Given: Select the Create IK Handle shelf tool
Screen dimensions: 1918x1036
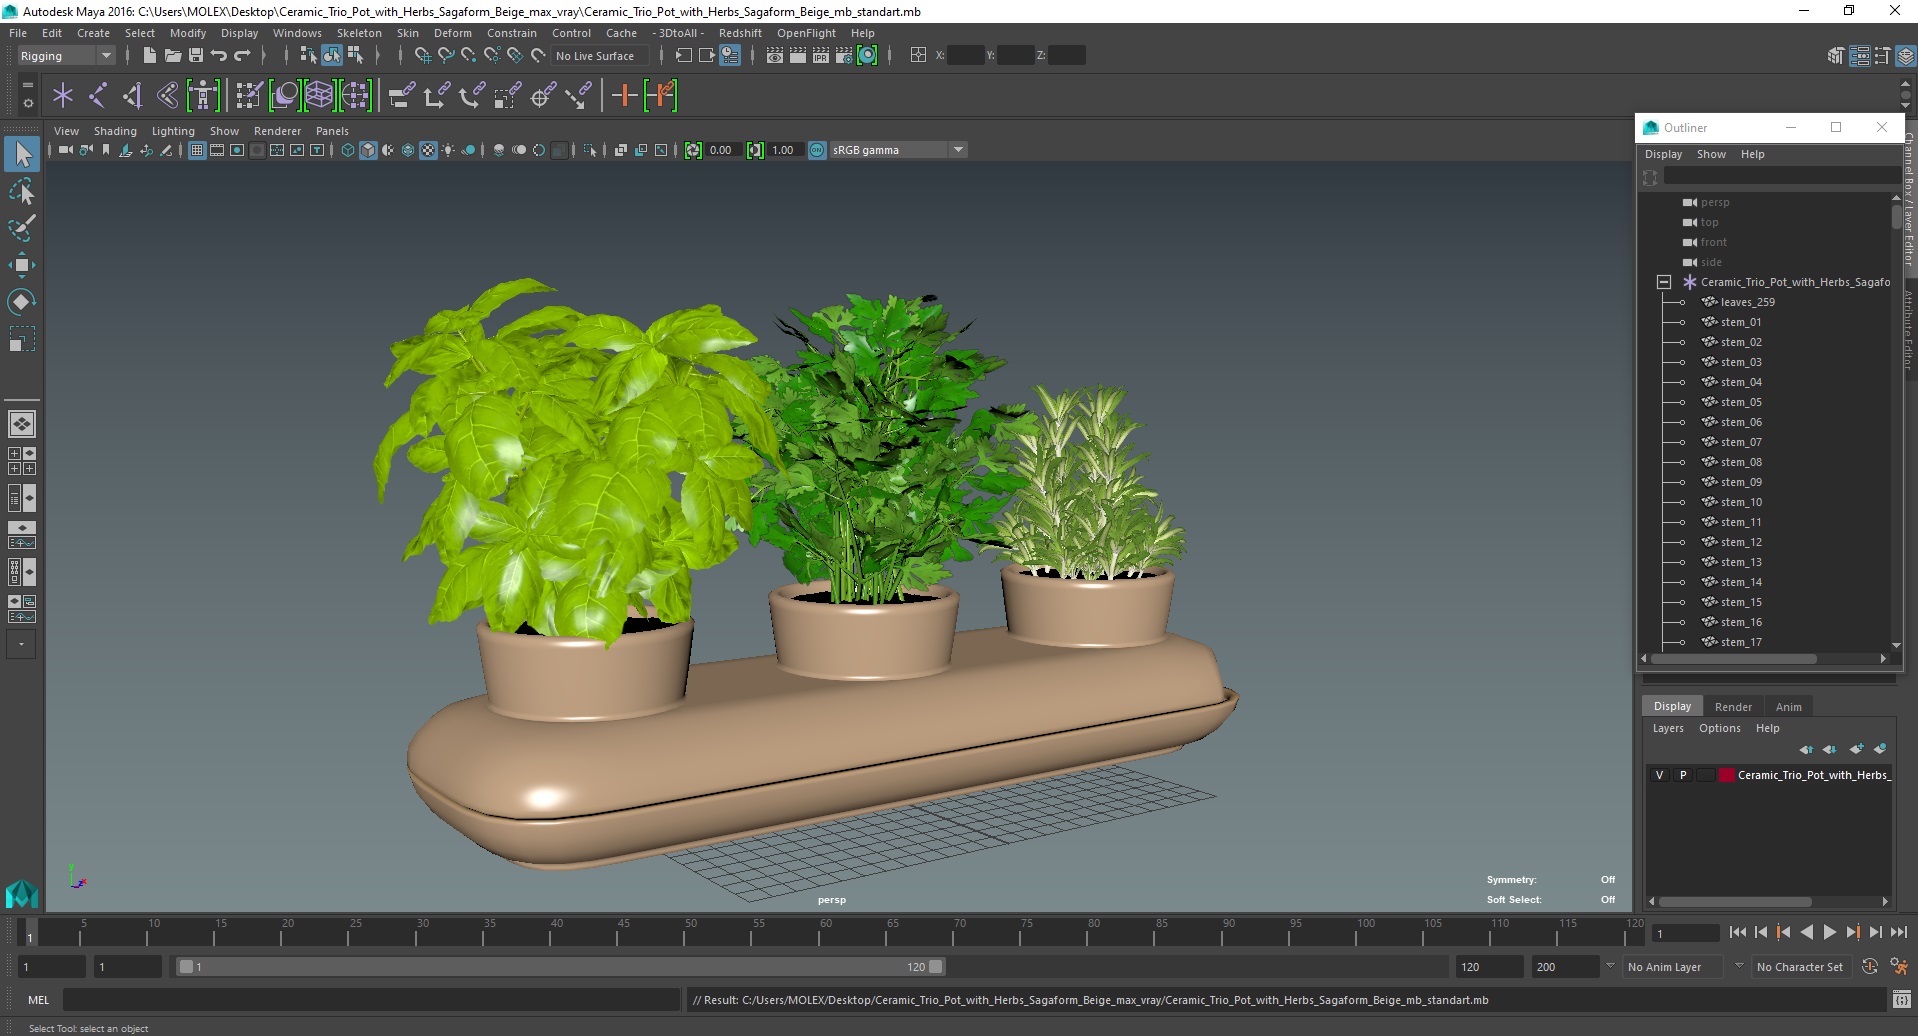Looking at the screenshot, I should (132, 96).
